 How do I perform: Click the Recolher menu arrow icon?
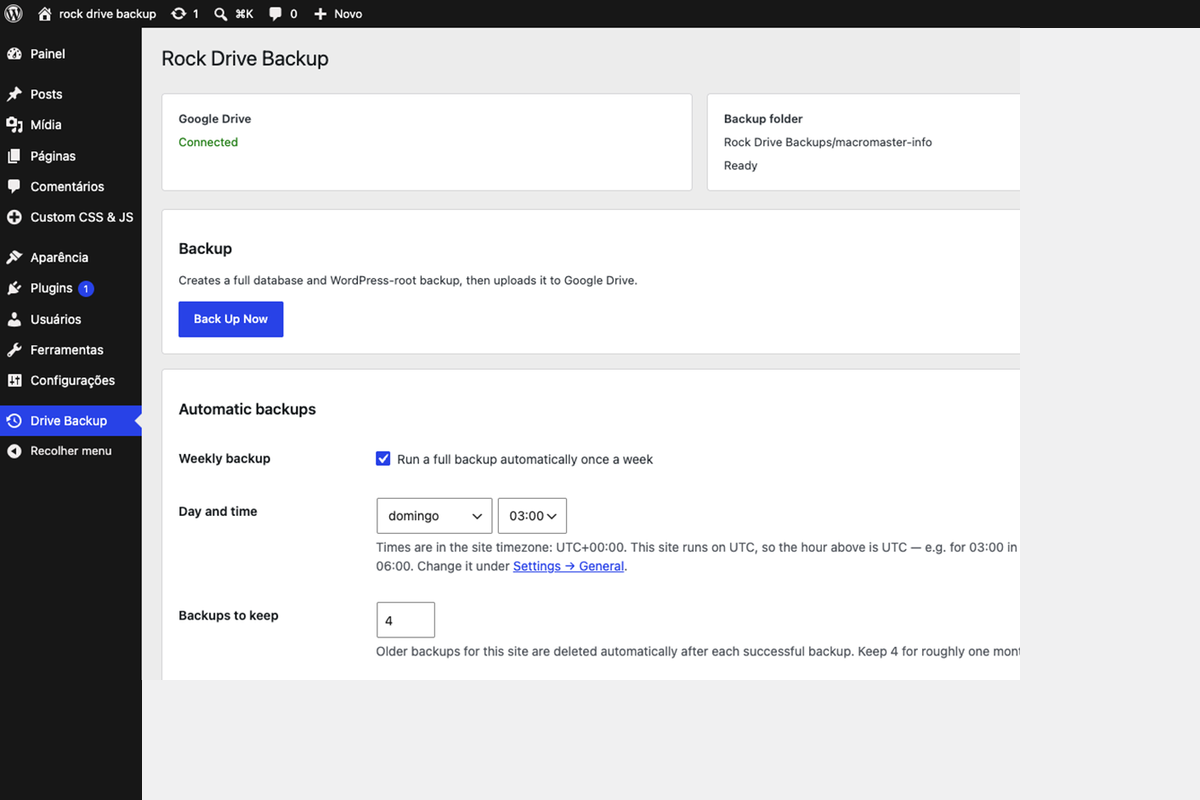(14, 451)
